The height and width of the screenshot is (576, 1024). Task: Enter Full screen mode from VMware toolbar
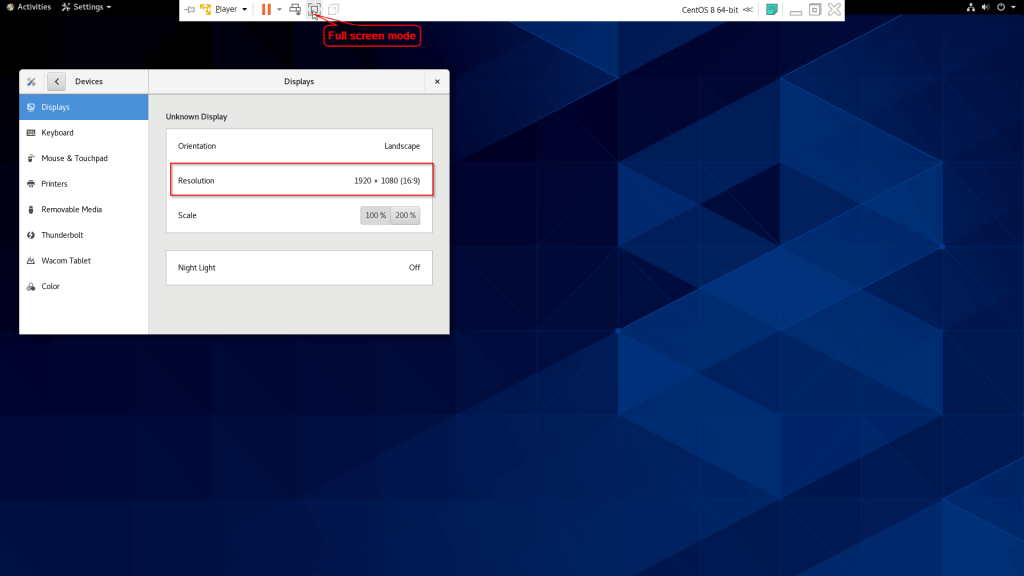[314, 9]
